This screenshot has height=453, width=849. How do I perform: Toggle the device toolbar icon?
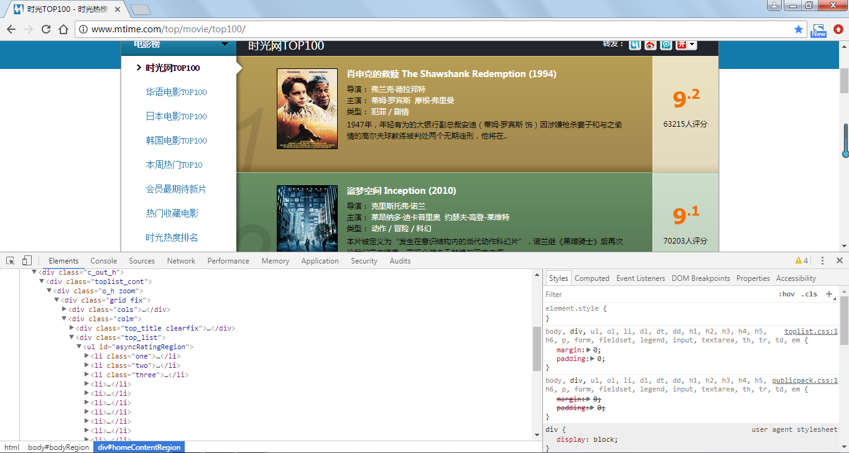[27, 261]
